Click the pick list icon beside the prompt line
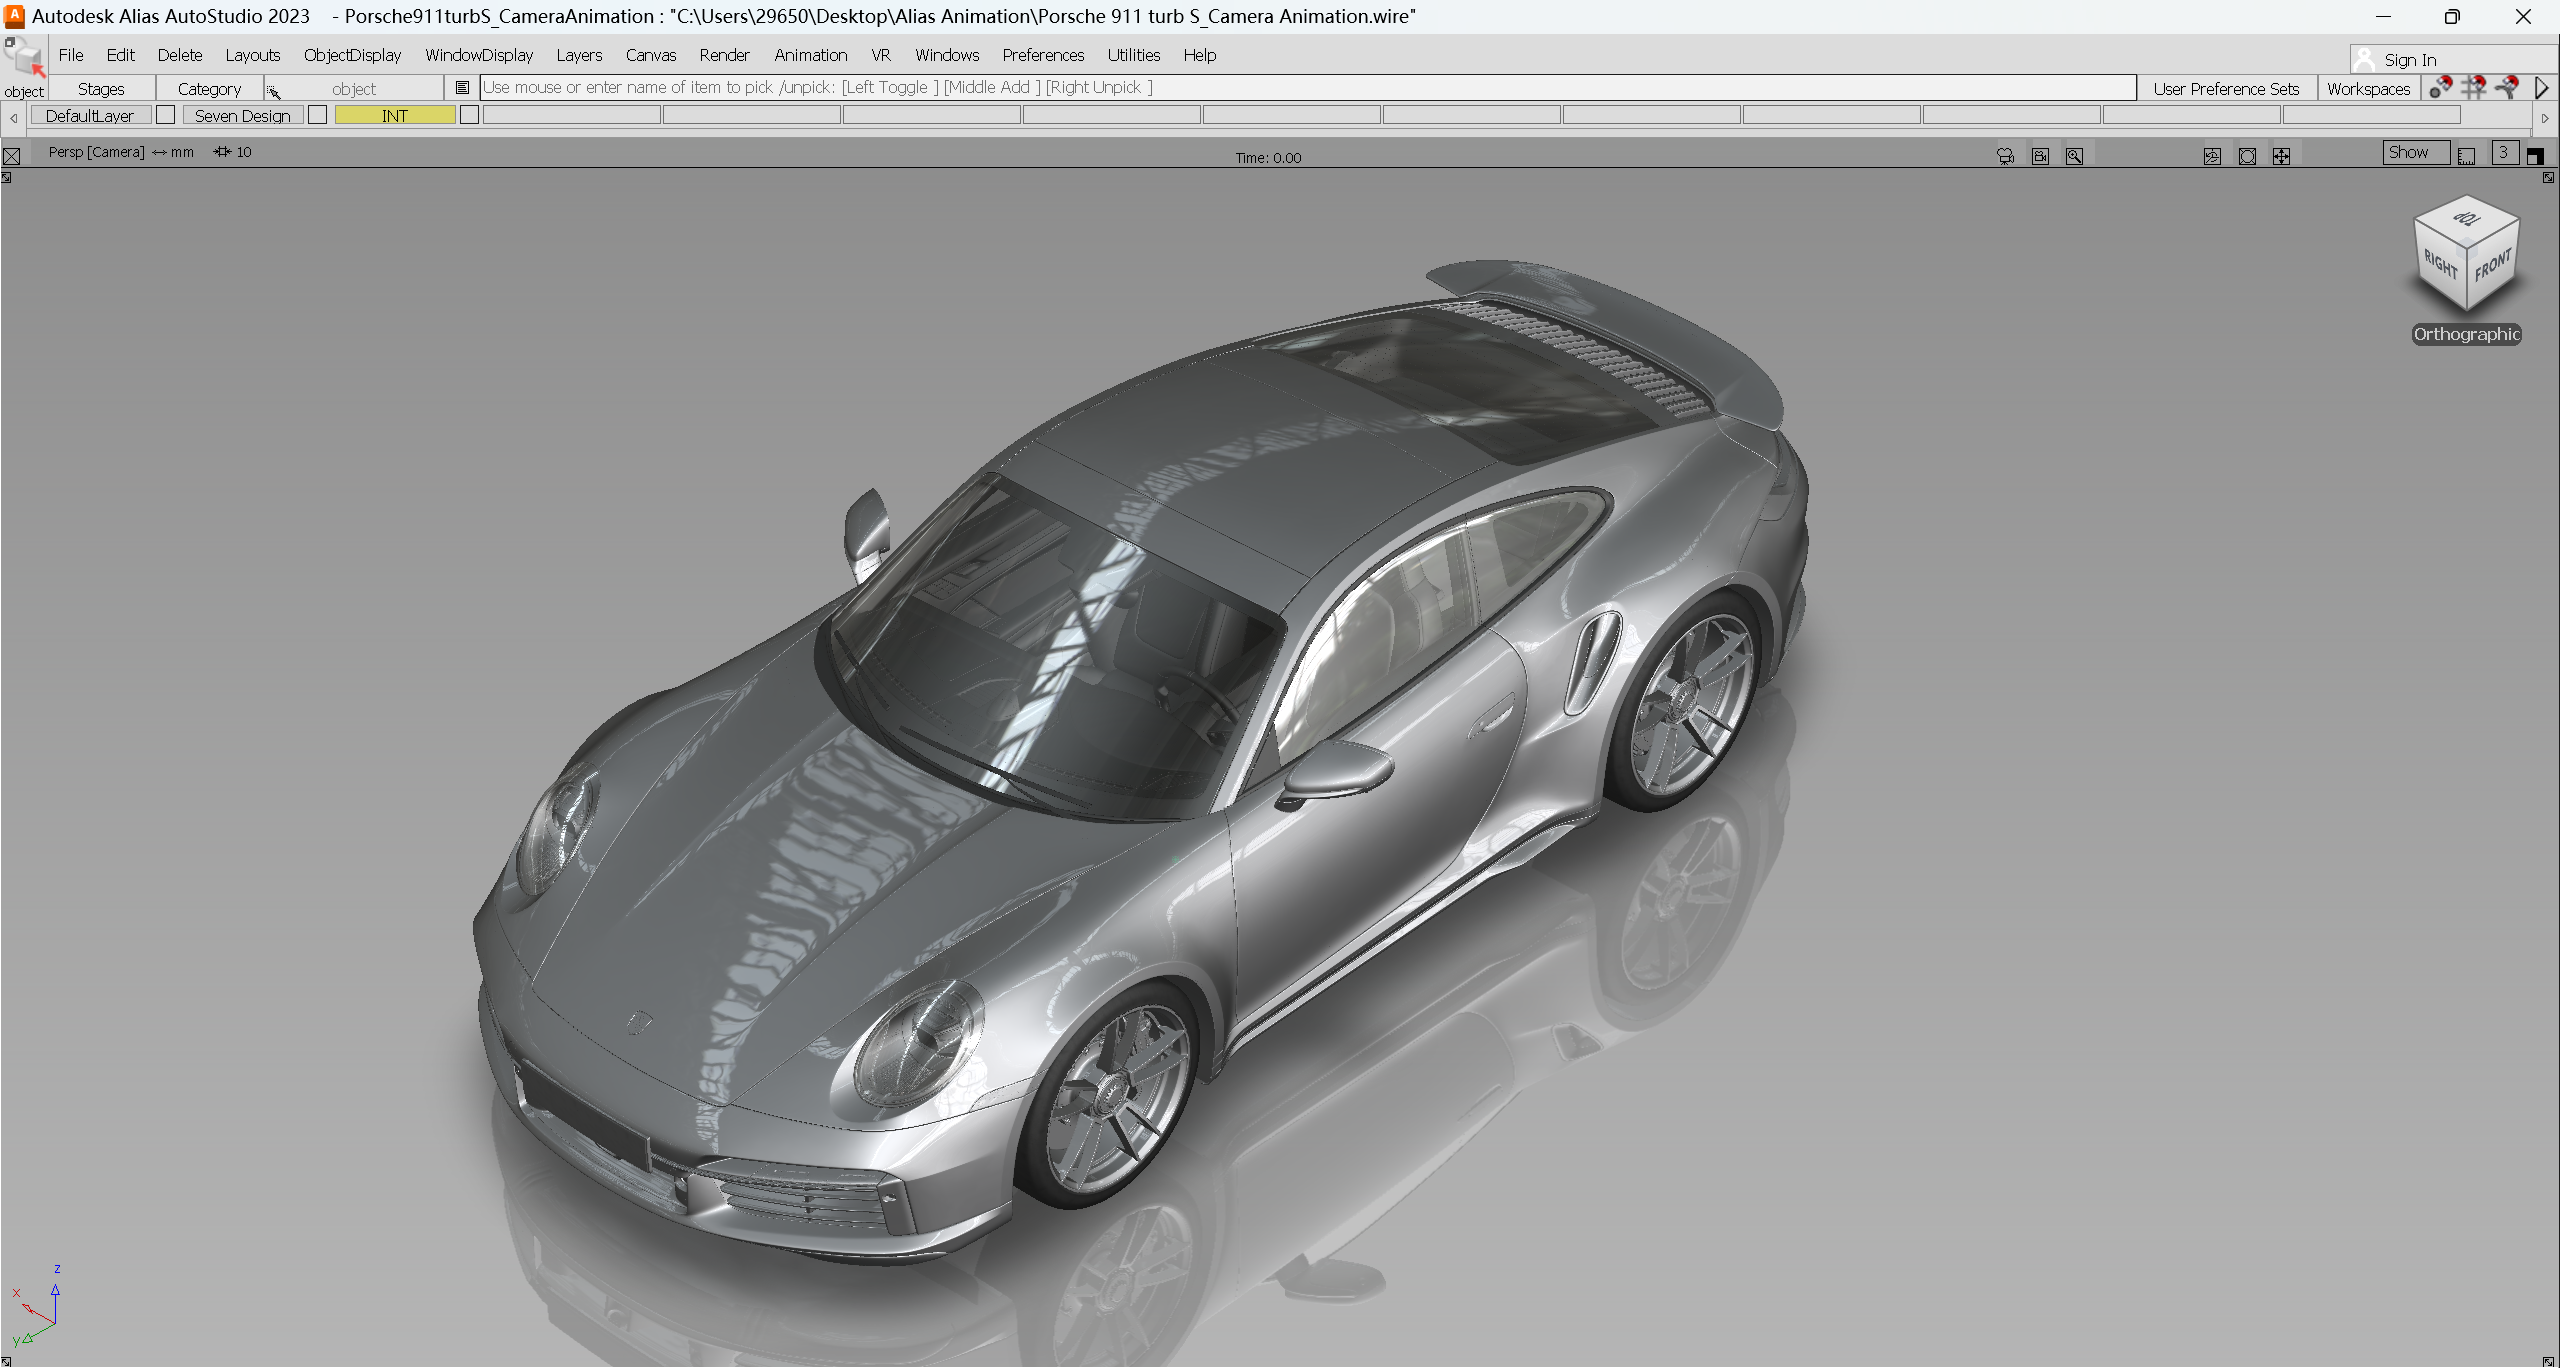2560x1368 pixels. [462, 88]
